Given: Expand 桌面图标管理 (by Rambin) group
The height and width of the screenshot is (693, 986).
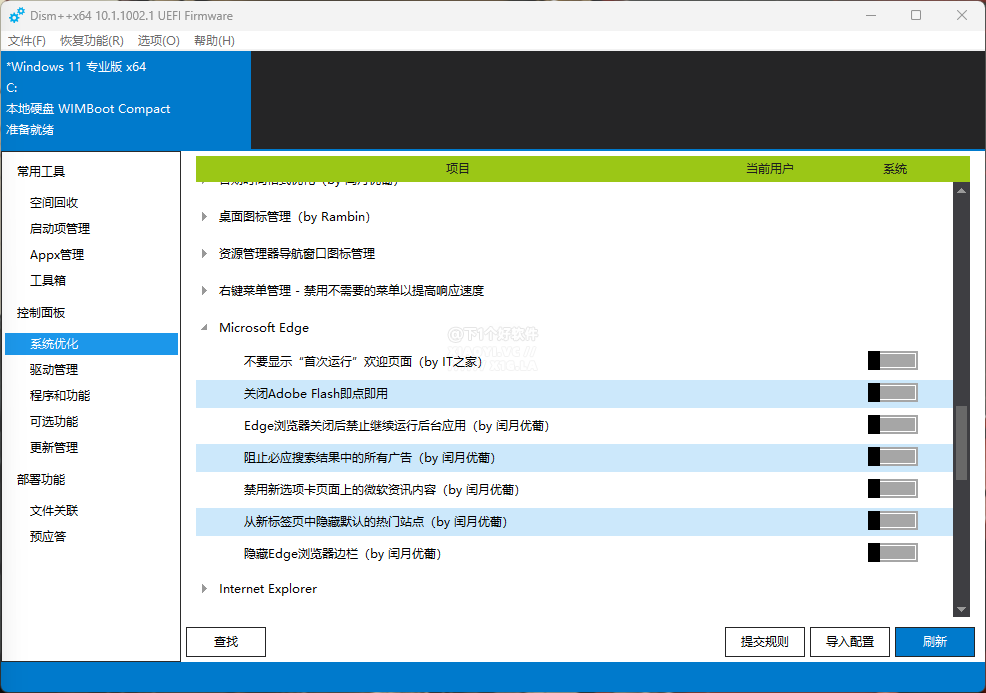Looking at the screenshot, I should pyautogui.click(x=204, y=217).
